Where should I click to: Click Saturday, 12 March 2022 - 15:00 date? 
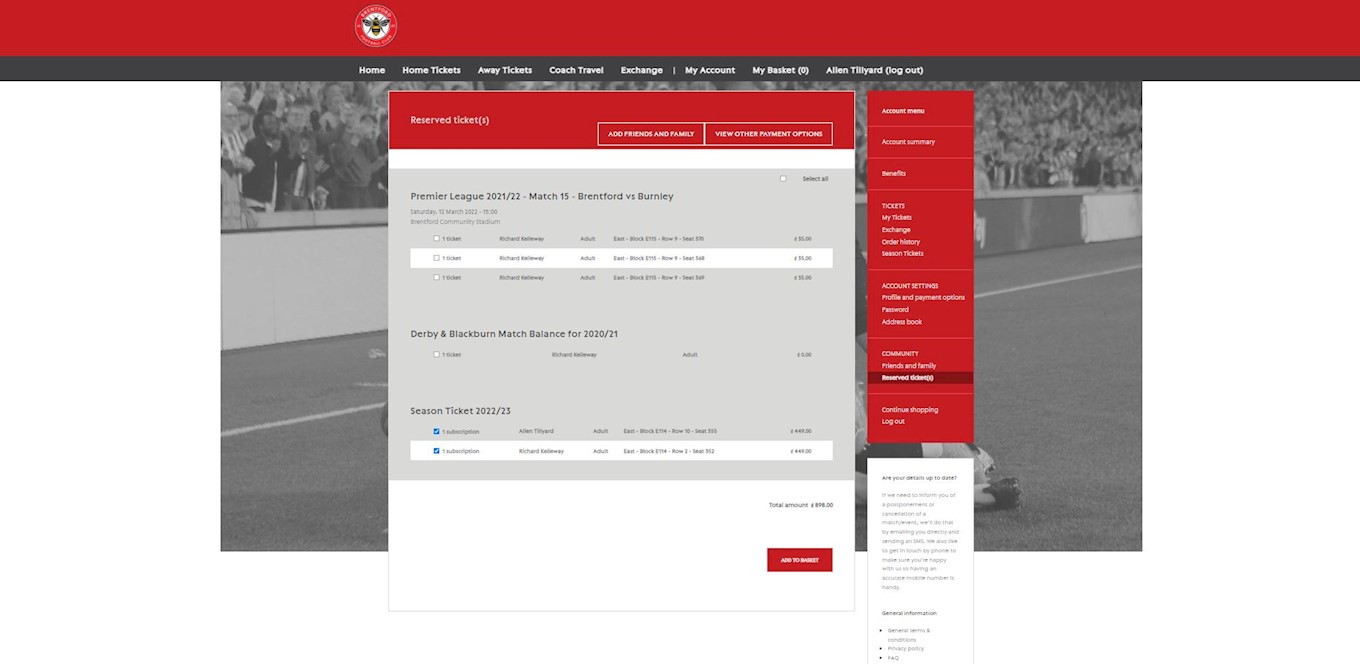coord(454,212)
